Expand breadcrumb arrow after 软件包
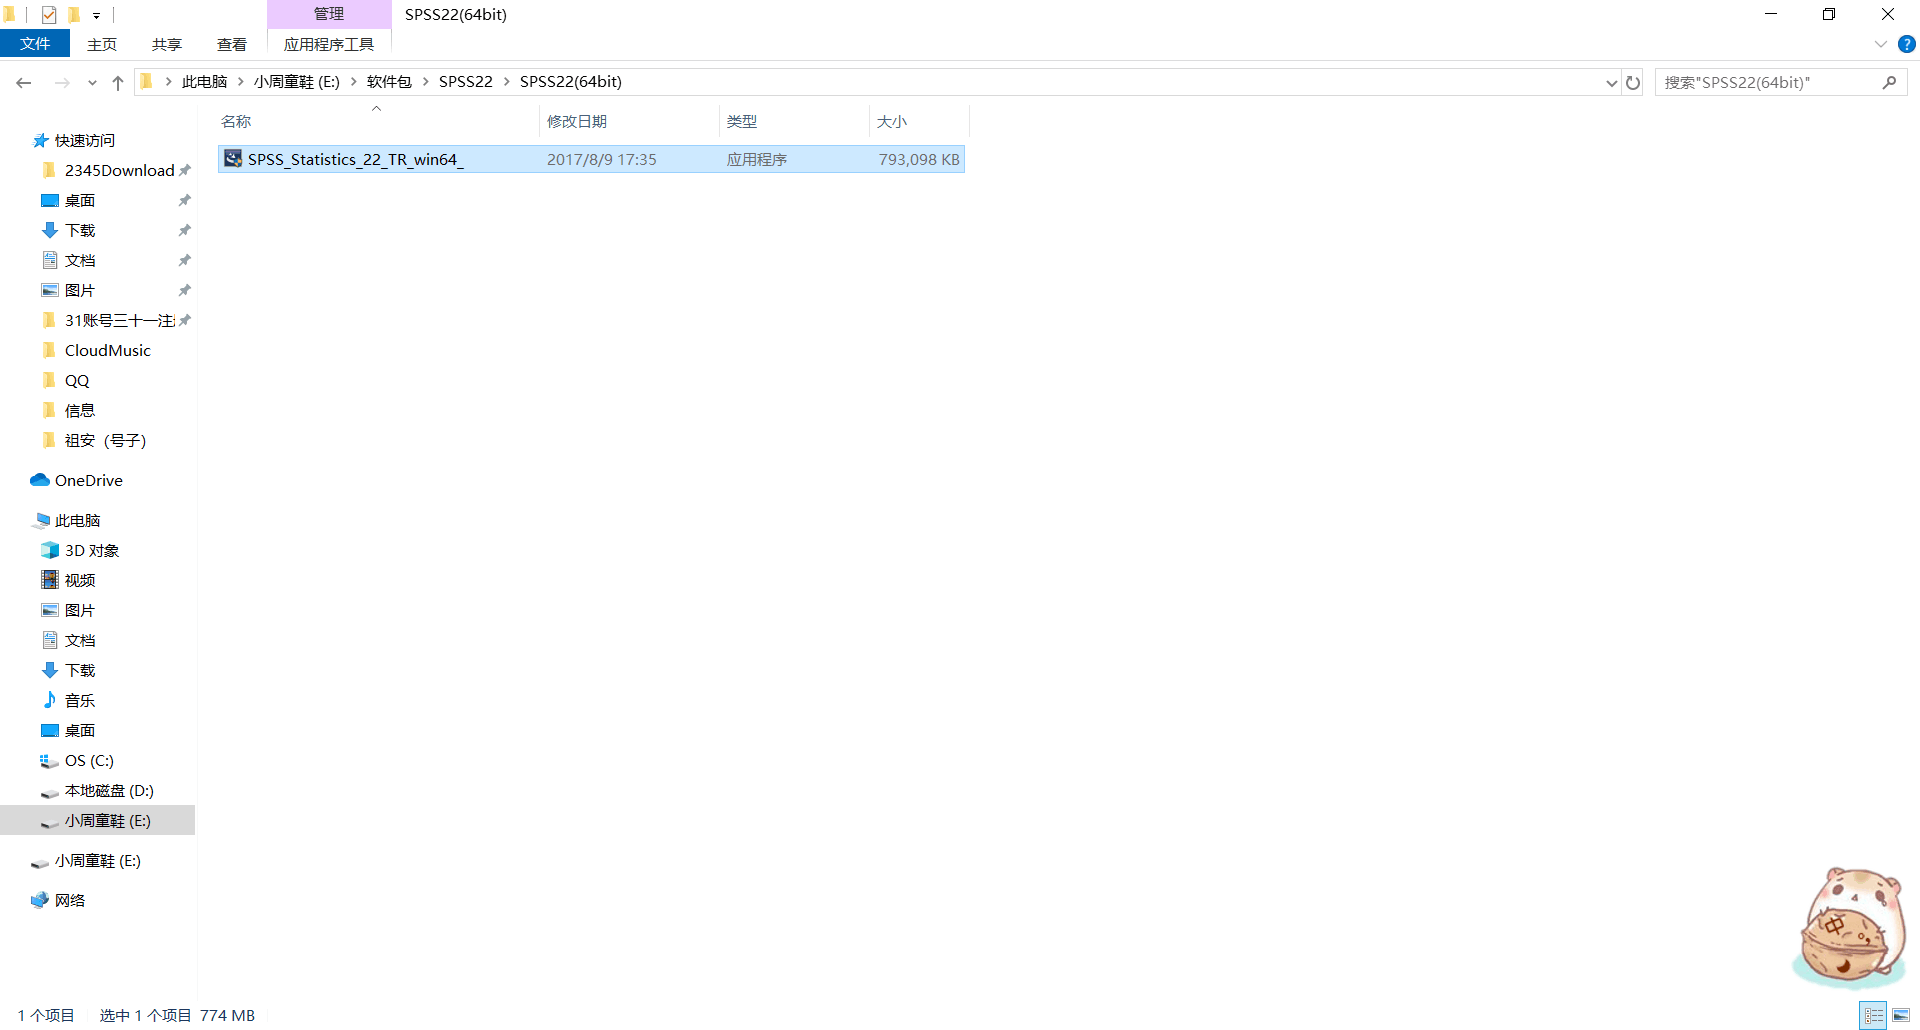This screenshot has height=1030, width=1920. click(x=426, y=82)
